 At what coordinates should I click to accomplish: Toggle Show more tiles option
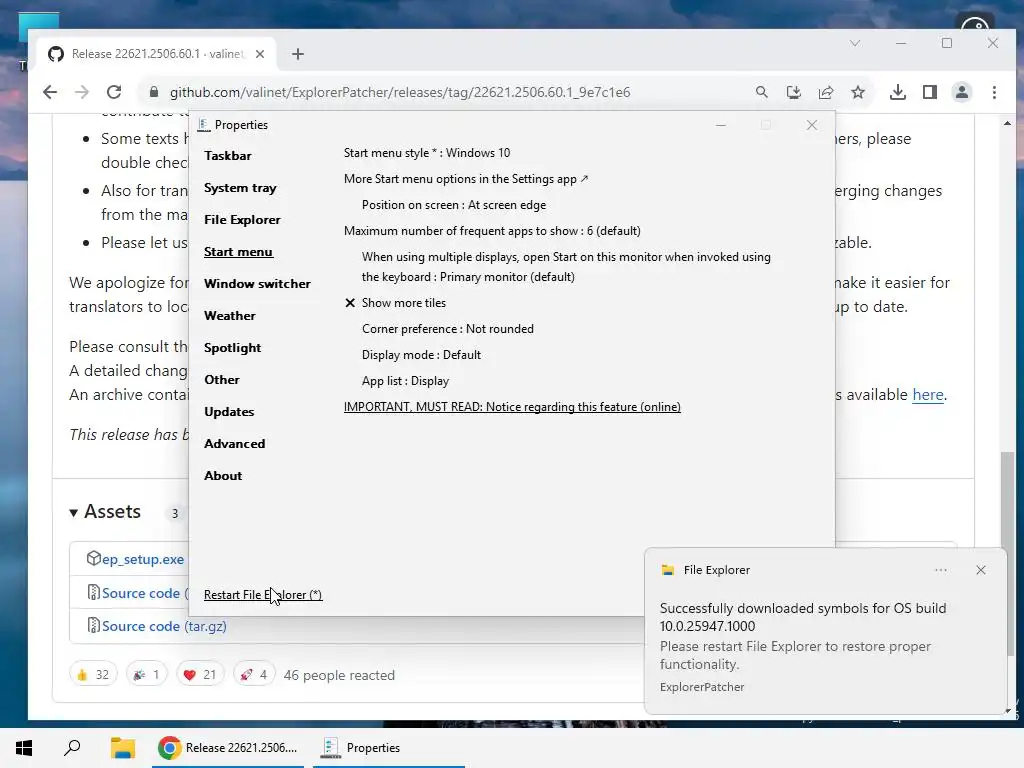(x=395, y=303)
